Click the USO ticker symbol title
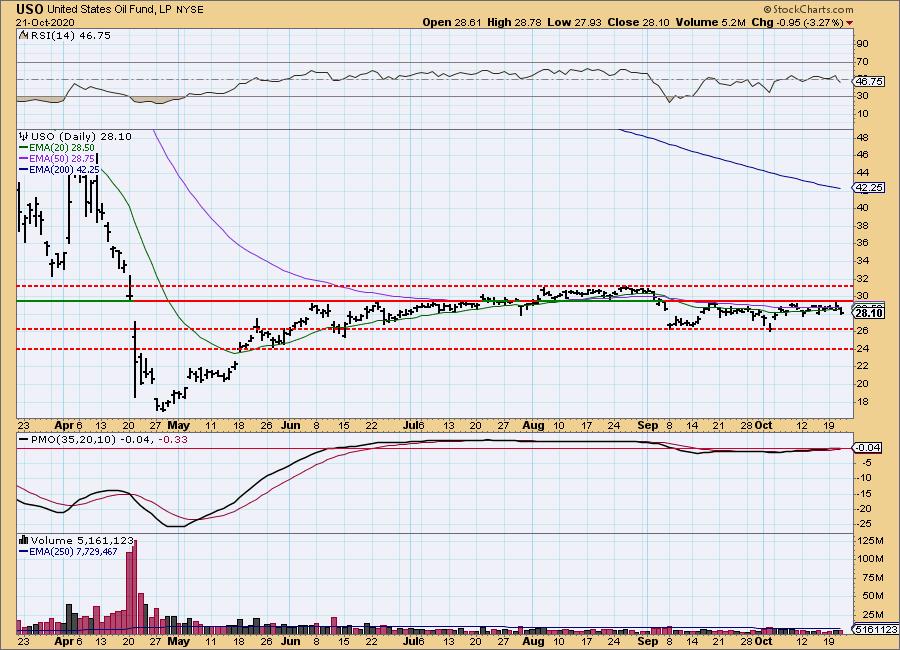The height and width of the screenshot is (650, 900). pyautogui.click(x=30, y=9)
